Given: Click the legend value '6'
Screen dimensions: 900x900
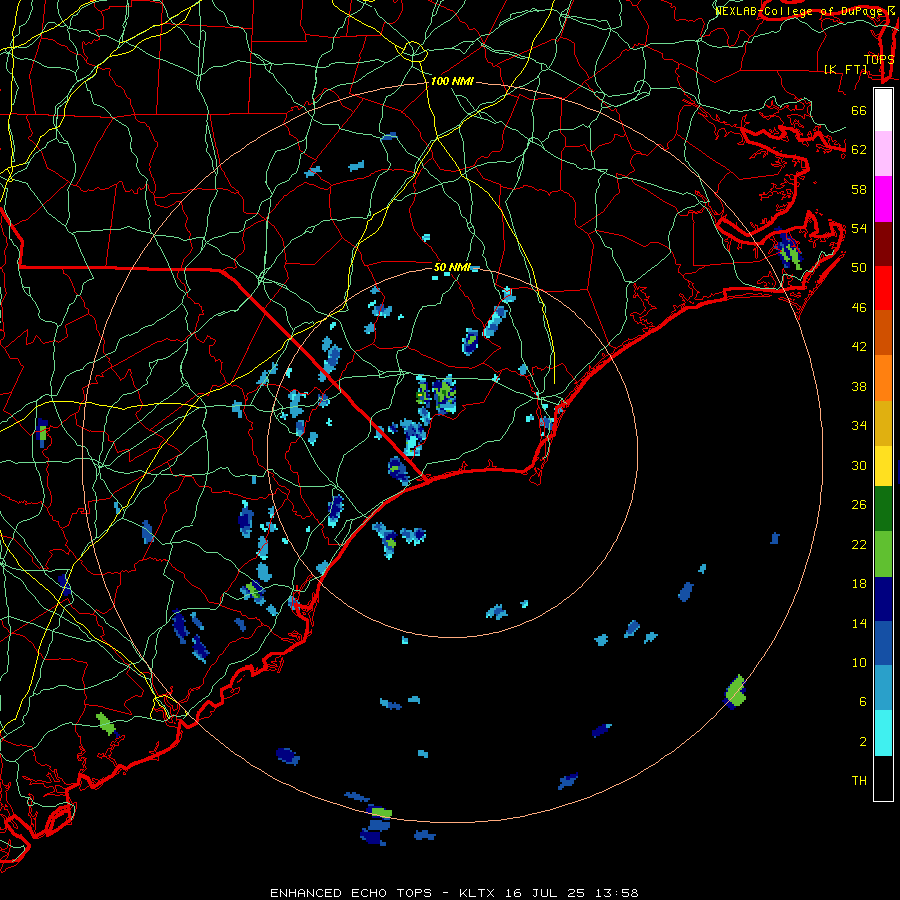Looking at the screenshot, I should (x=863, y=702).
